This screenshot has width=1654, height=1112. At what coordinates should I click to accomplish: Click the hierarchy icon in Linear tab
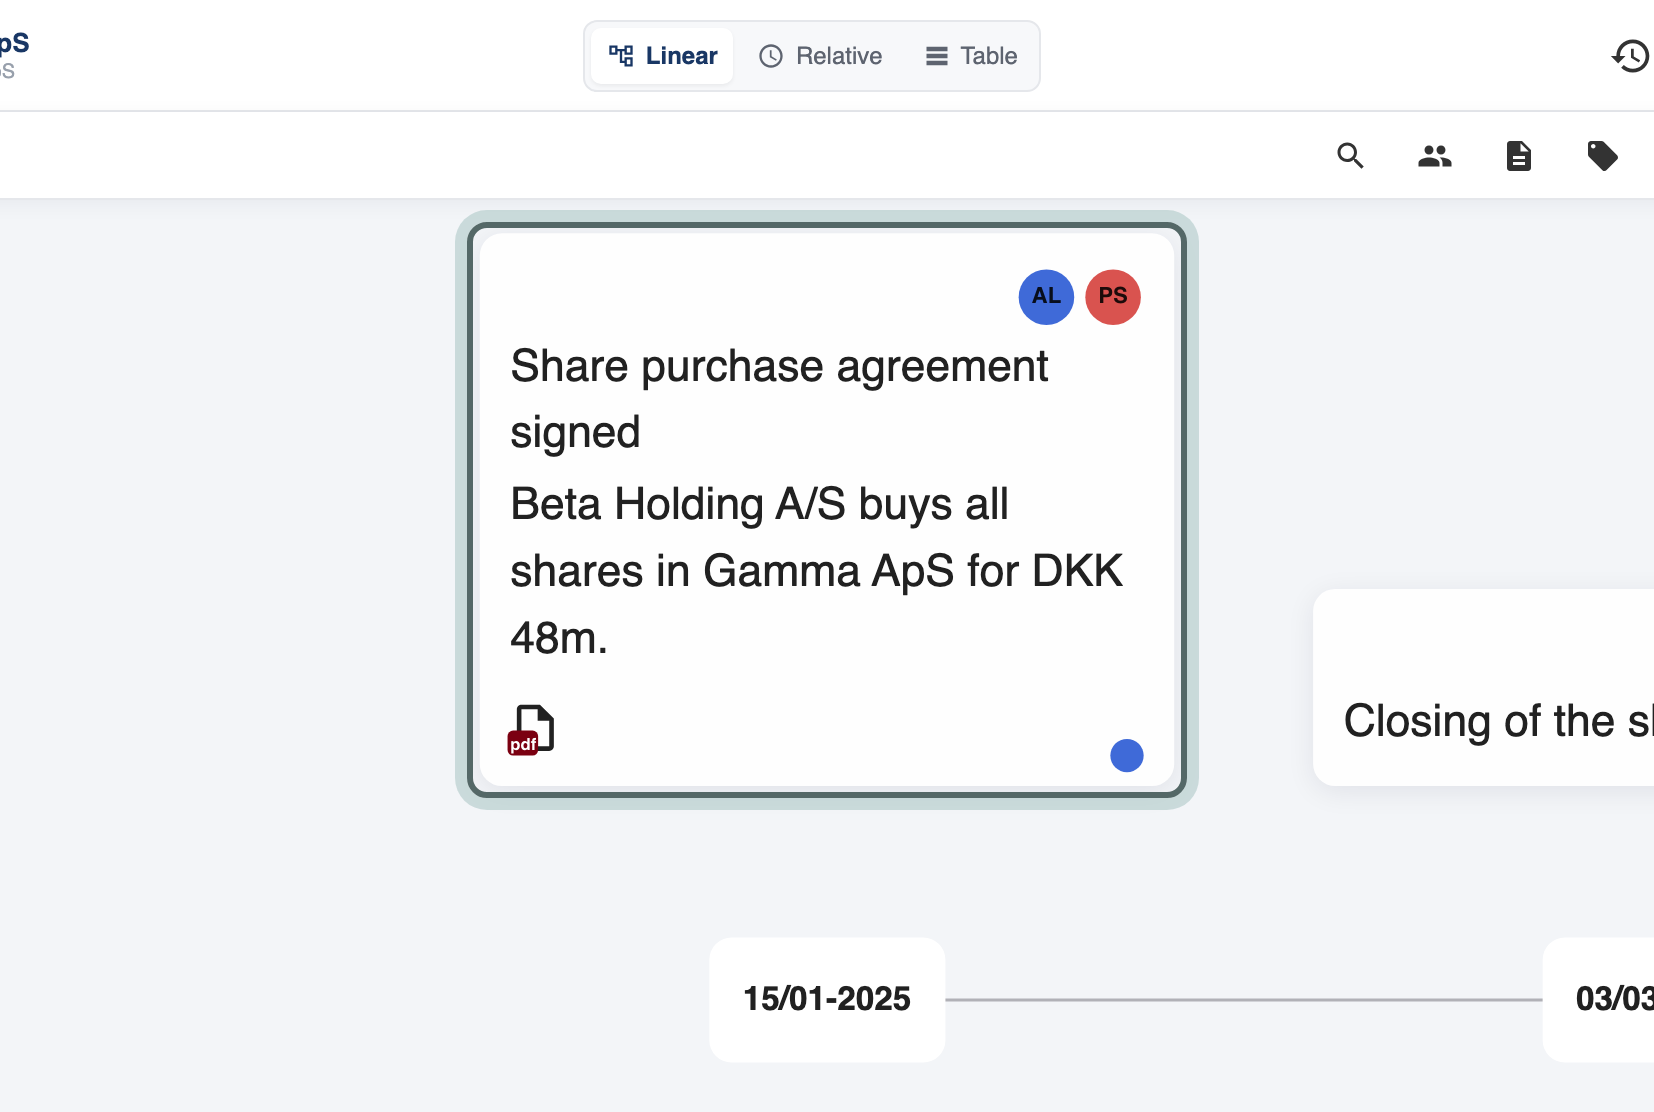621,56
